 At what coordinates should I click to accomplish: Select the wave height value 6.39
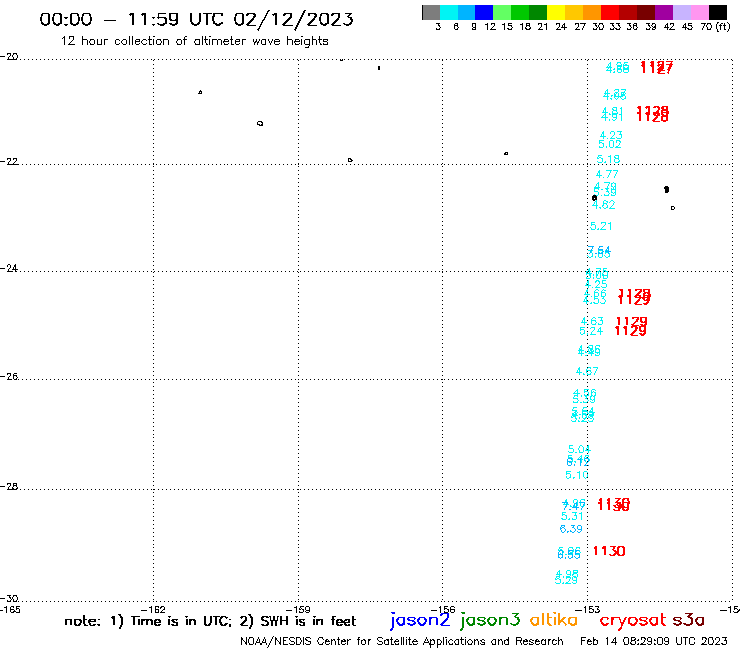click(571, 529)
